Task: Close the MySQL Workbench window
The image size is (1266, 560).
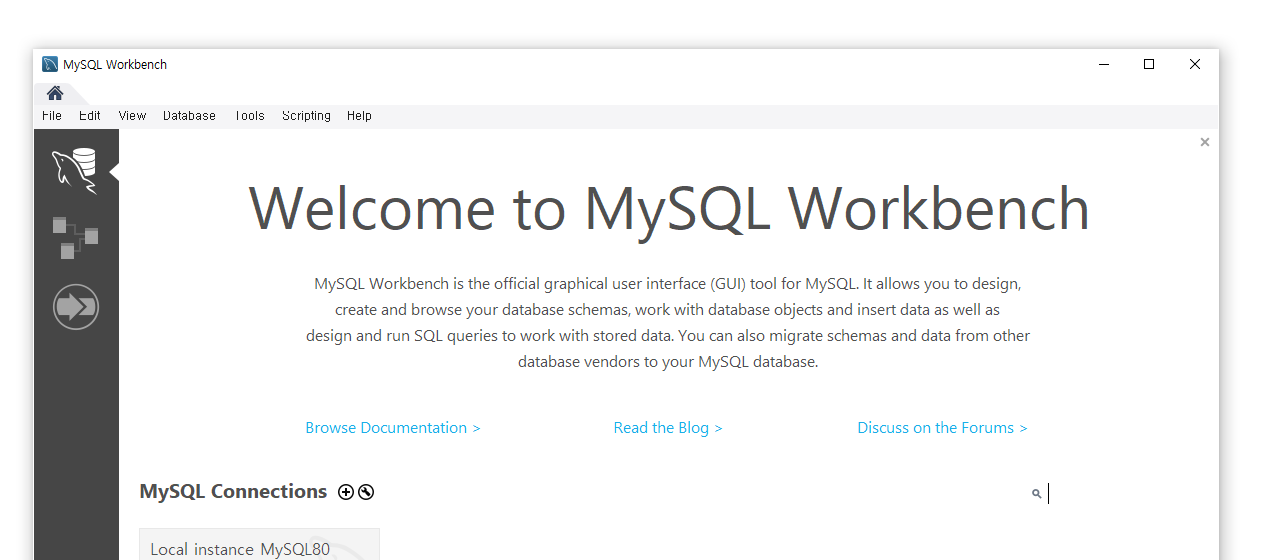Action: coord(1195,64)
